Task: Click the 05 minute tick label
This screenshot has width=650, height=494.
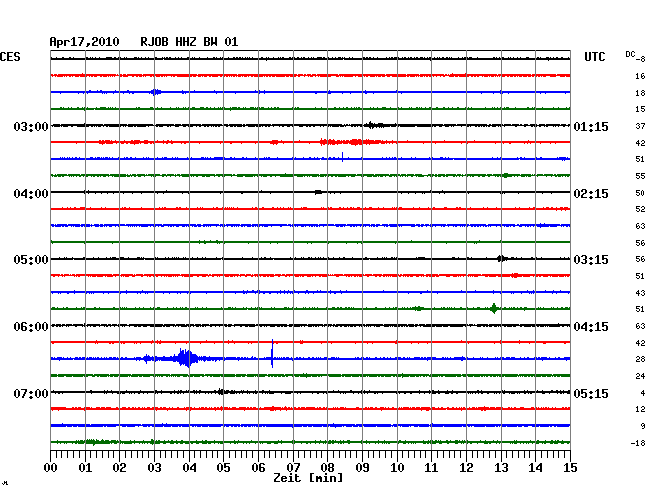Action: coord(223,468)
